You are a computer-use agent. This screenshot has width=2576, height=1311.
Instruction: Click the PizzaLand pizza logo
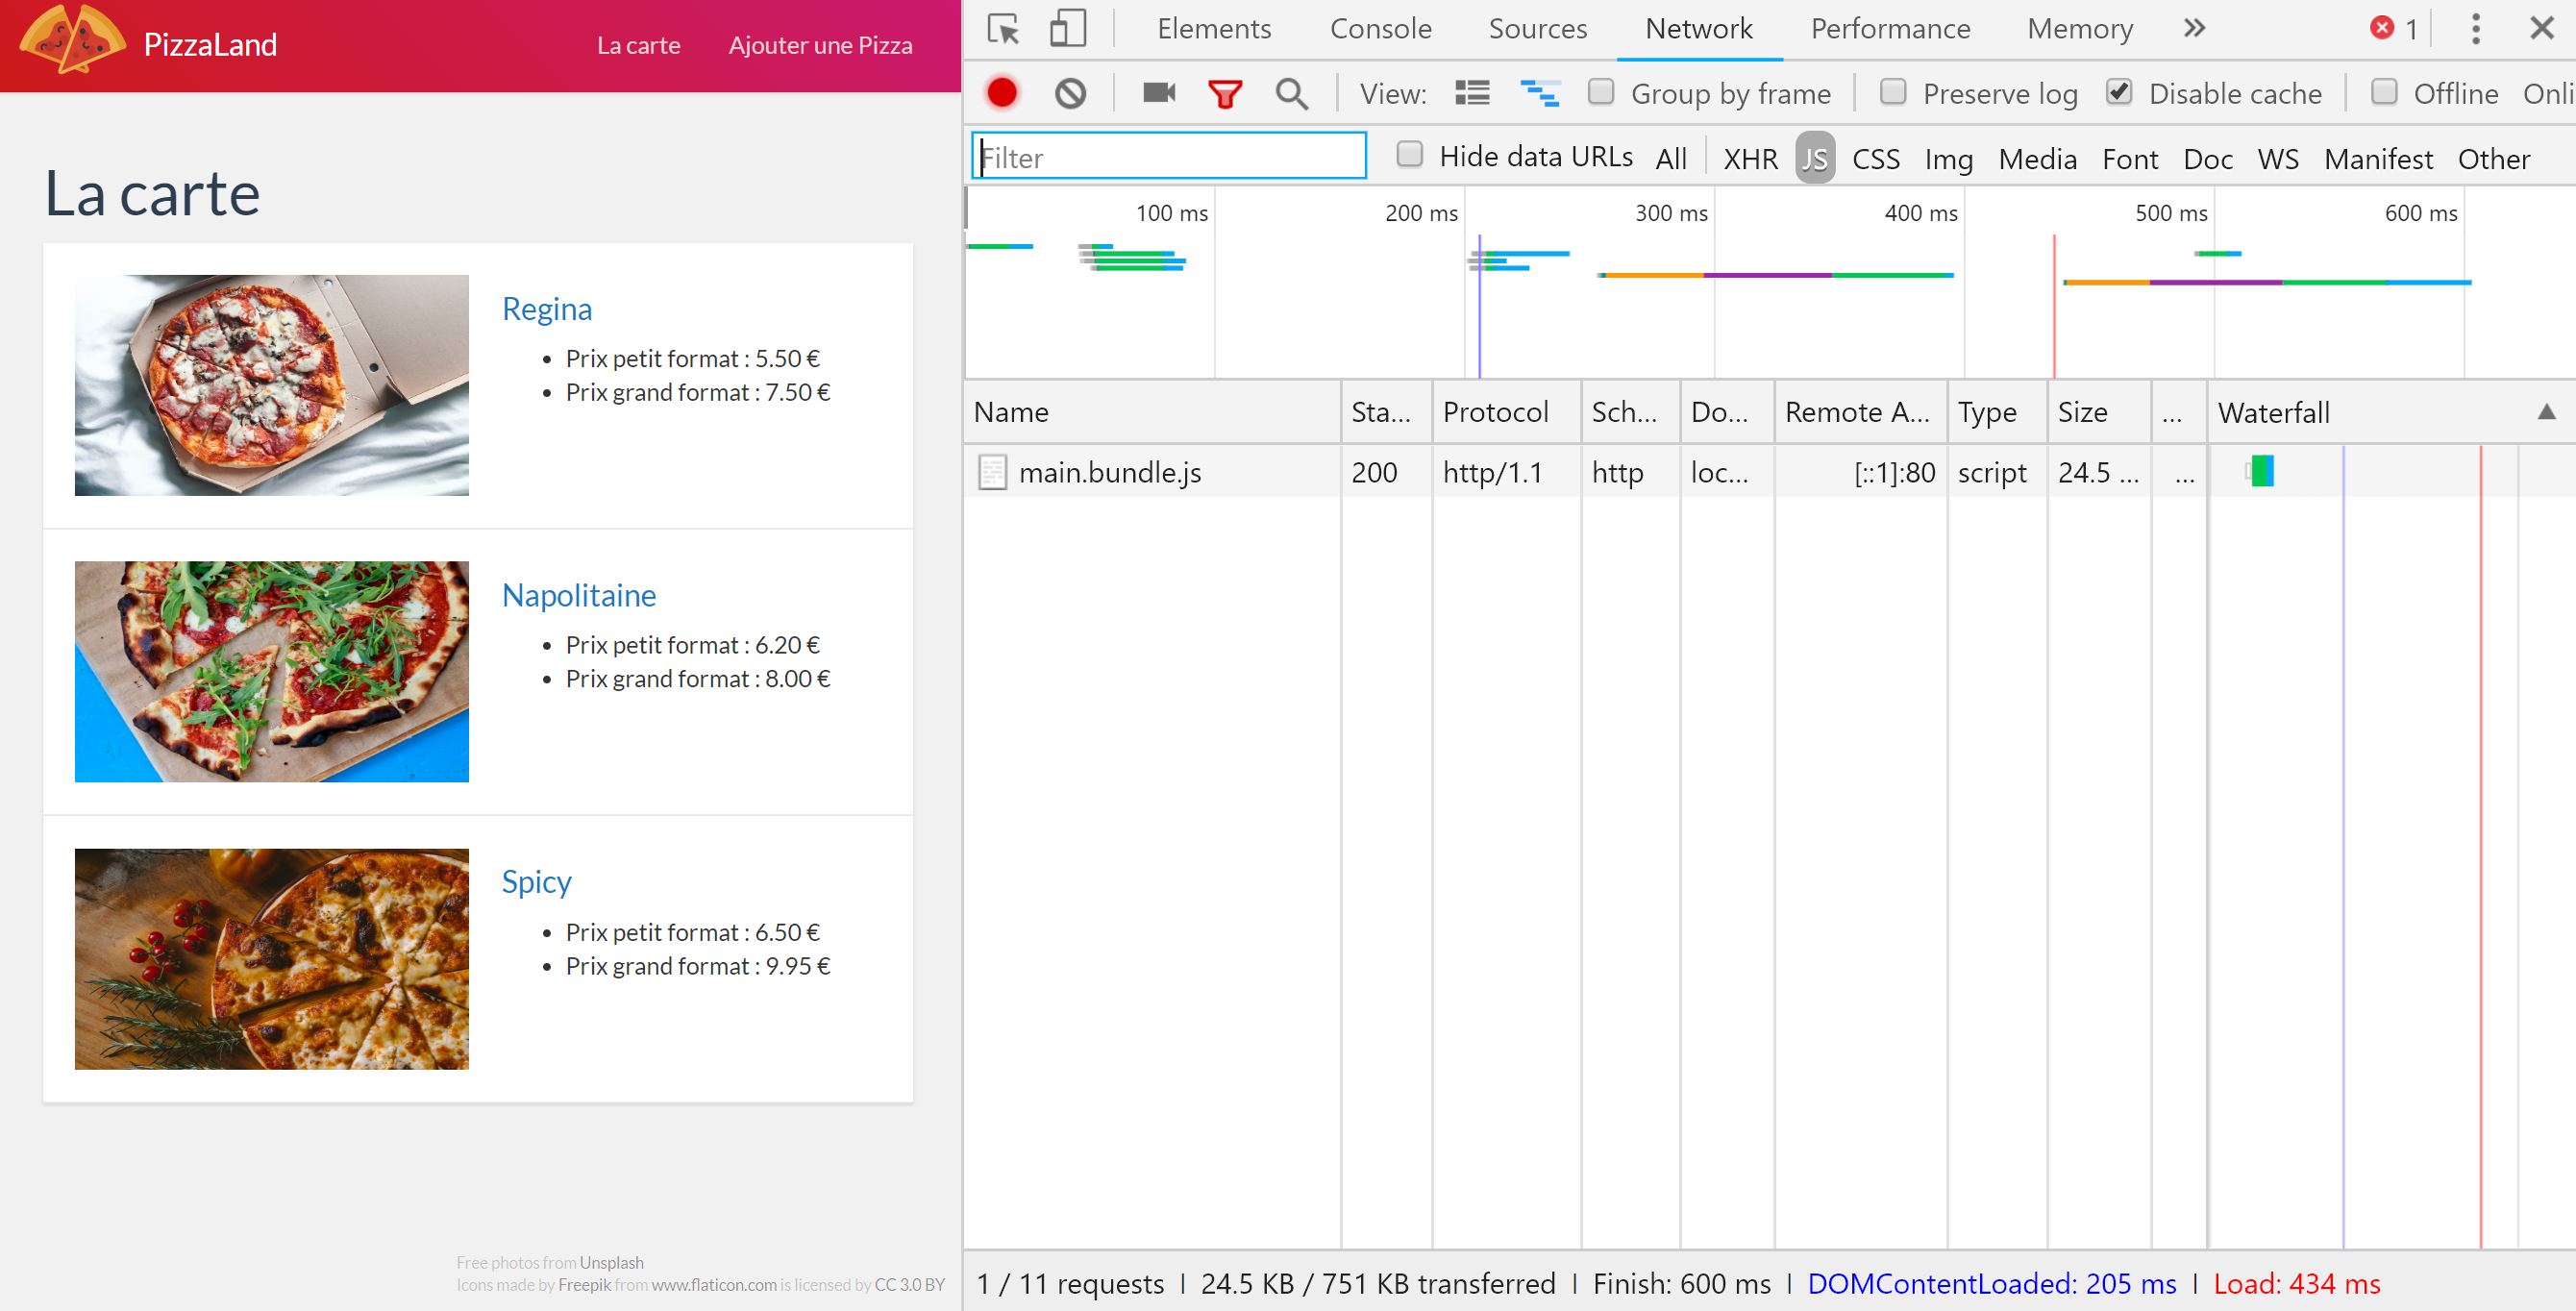coord(72,40)
